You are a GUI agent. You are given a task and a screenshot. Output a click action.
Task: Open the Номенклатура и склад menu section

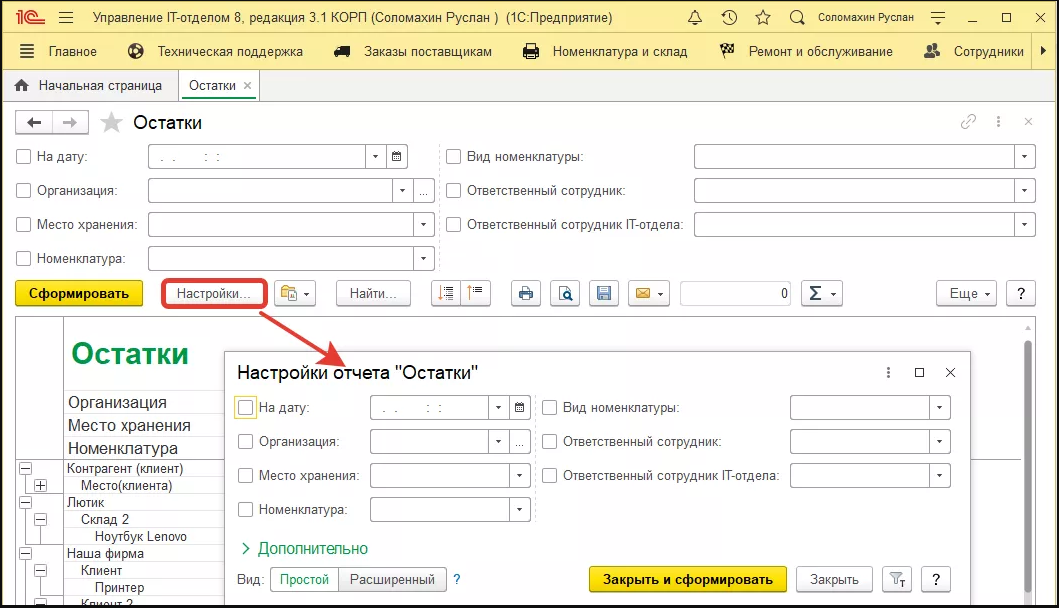tap(606, 51)
